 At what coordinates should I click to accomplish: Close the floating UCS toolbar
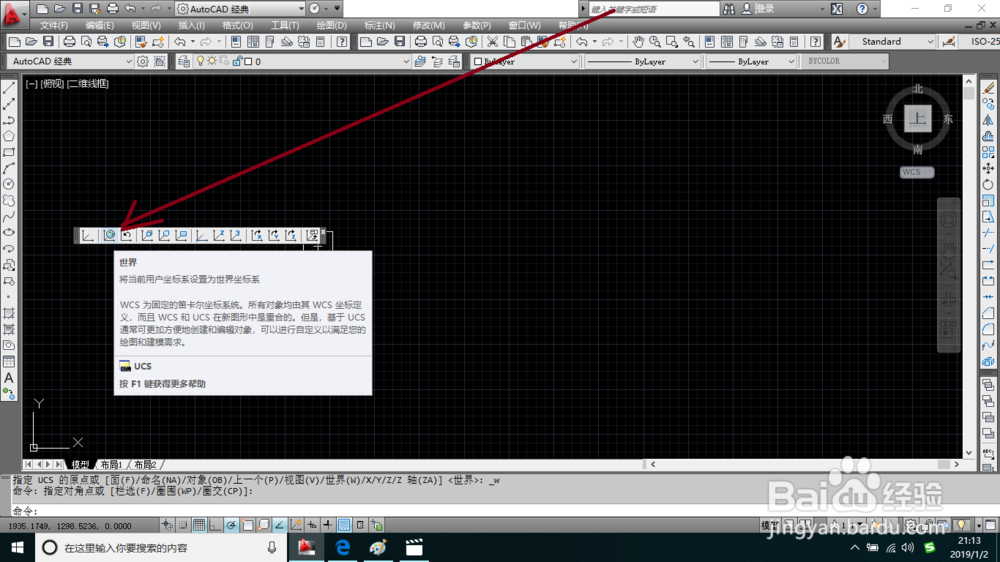(x=323, y=232)
